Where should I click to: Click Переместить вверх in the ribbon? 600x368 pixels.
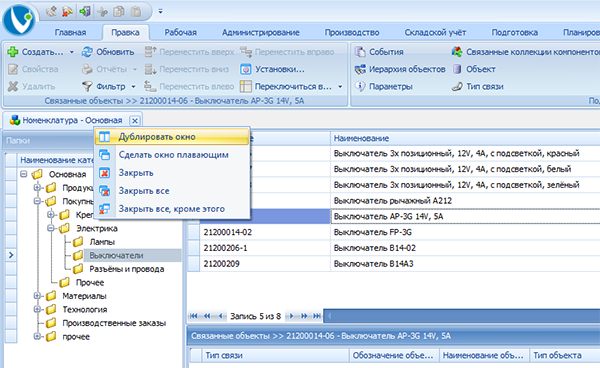[x=189, y=52]
